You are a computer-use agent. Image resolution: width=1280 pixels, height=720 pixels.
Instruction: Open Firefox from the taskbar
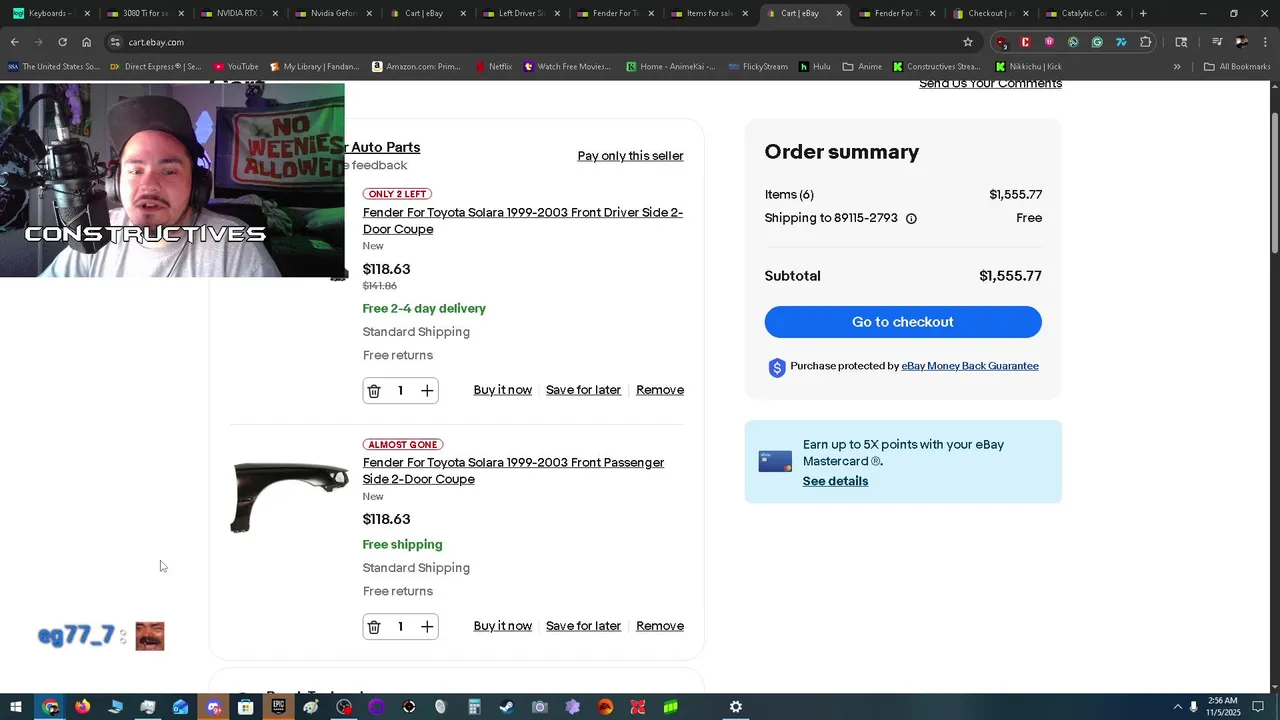pos(82,707)
